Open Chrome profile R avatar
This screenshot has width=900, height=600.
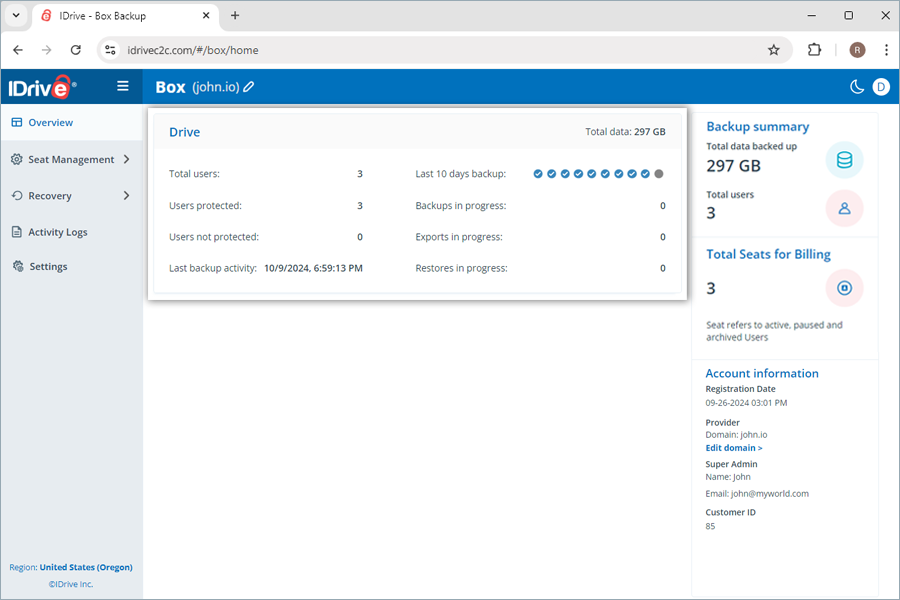click(857, 50)
